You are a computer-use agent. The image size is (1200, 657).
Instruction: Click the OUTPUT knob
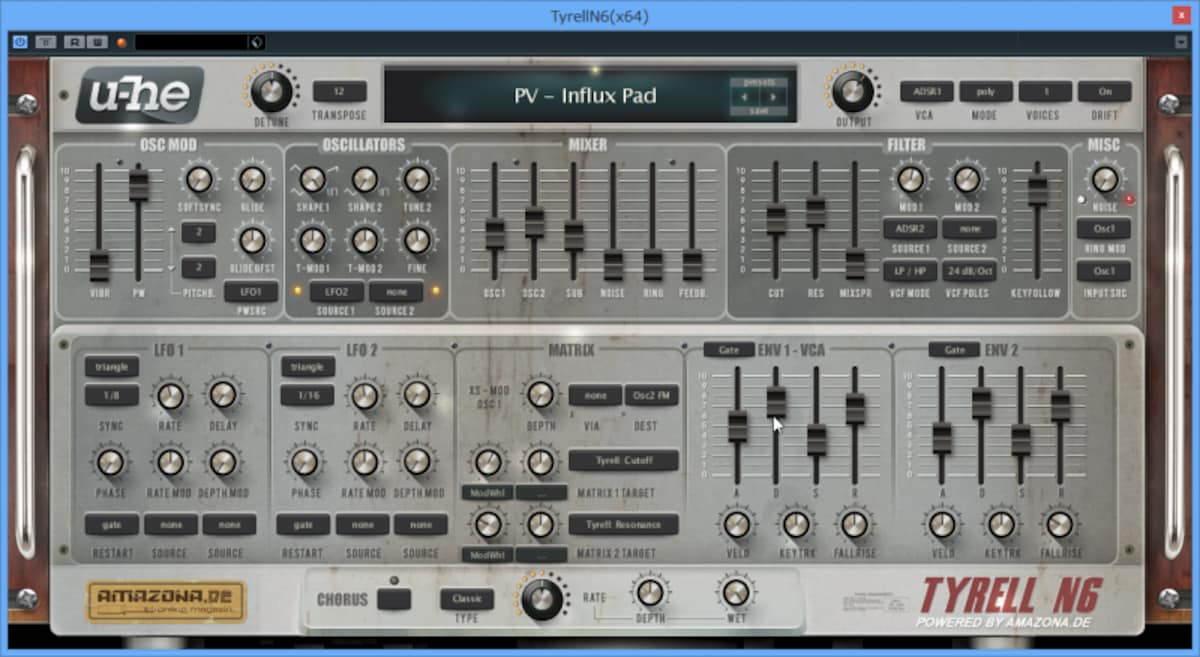click(x=852, y=91)
